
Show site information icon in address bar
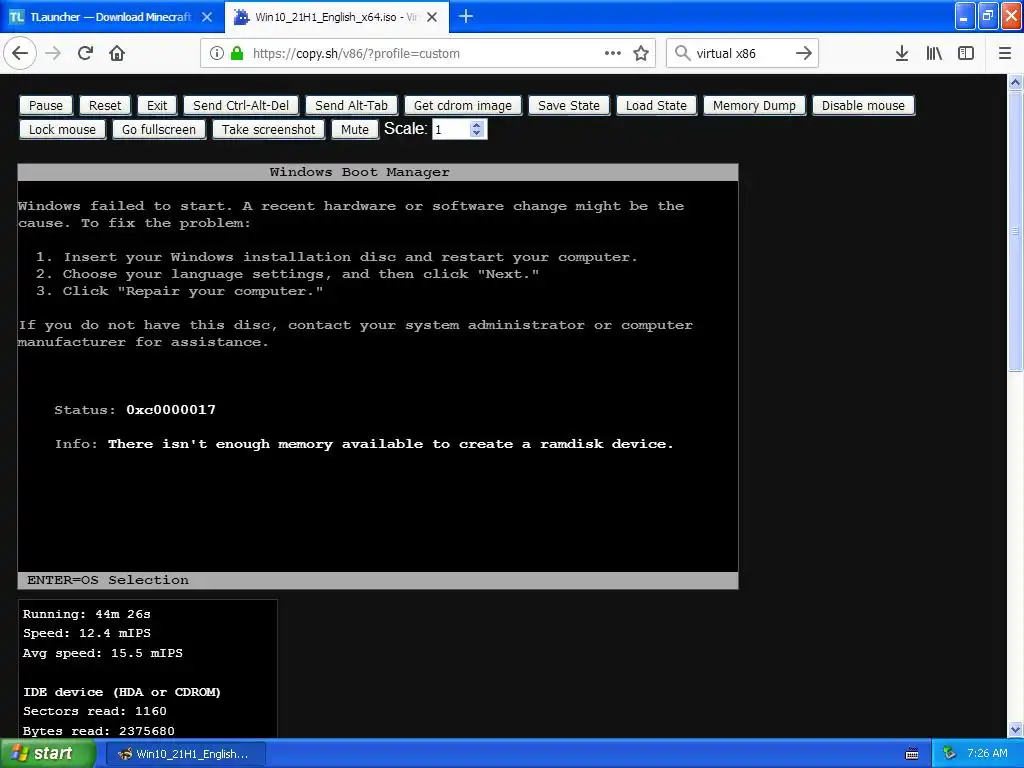217,53
